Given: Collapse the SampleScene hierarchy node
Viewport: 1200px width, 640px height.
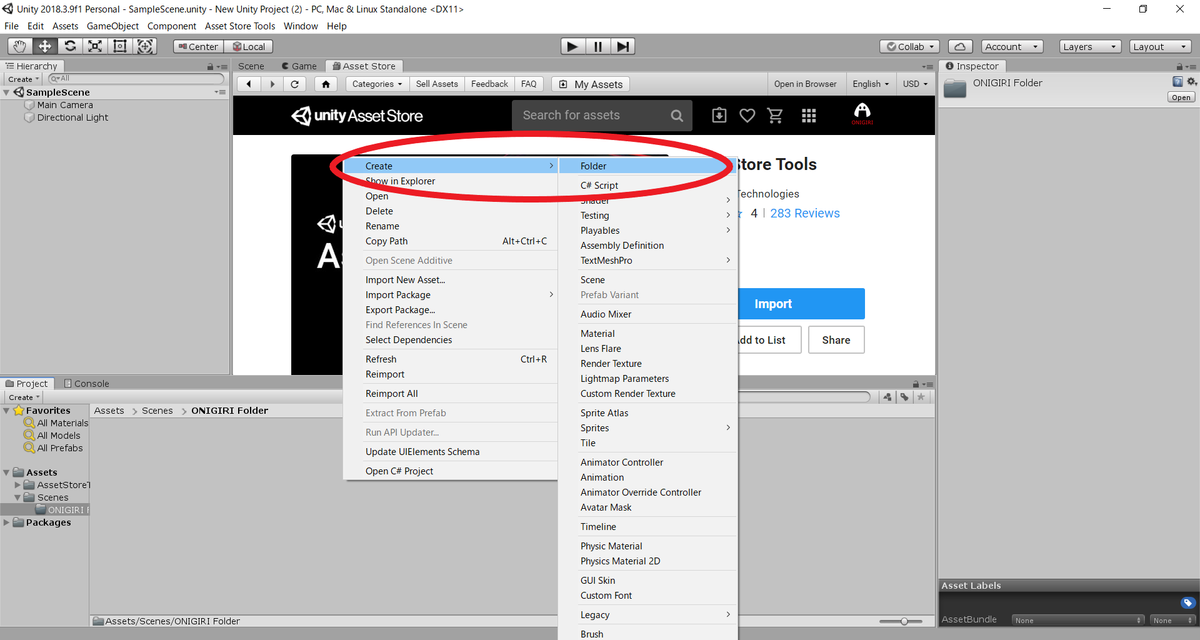Looking at the screenshot, I should (8, 92).
